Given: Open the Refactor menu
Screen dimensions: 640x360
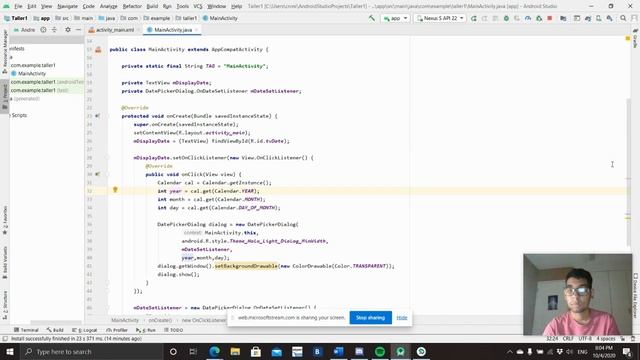Looking at the screenshot, I should pyautogui.click(x=132, y=6).
